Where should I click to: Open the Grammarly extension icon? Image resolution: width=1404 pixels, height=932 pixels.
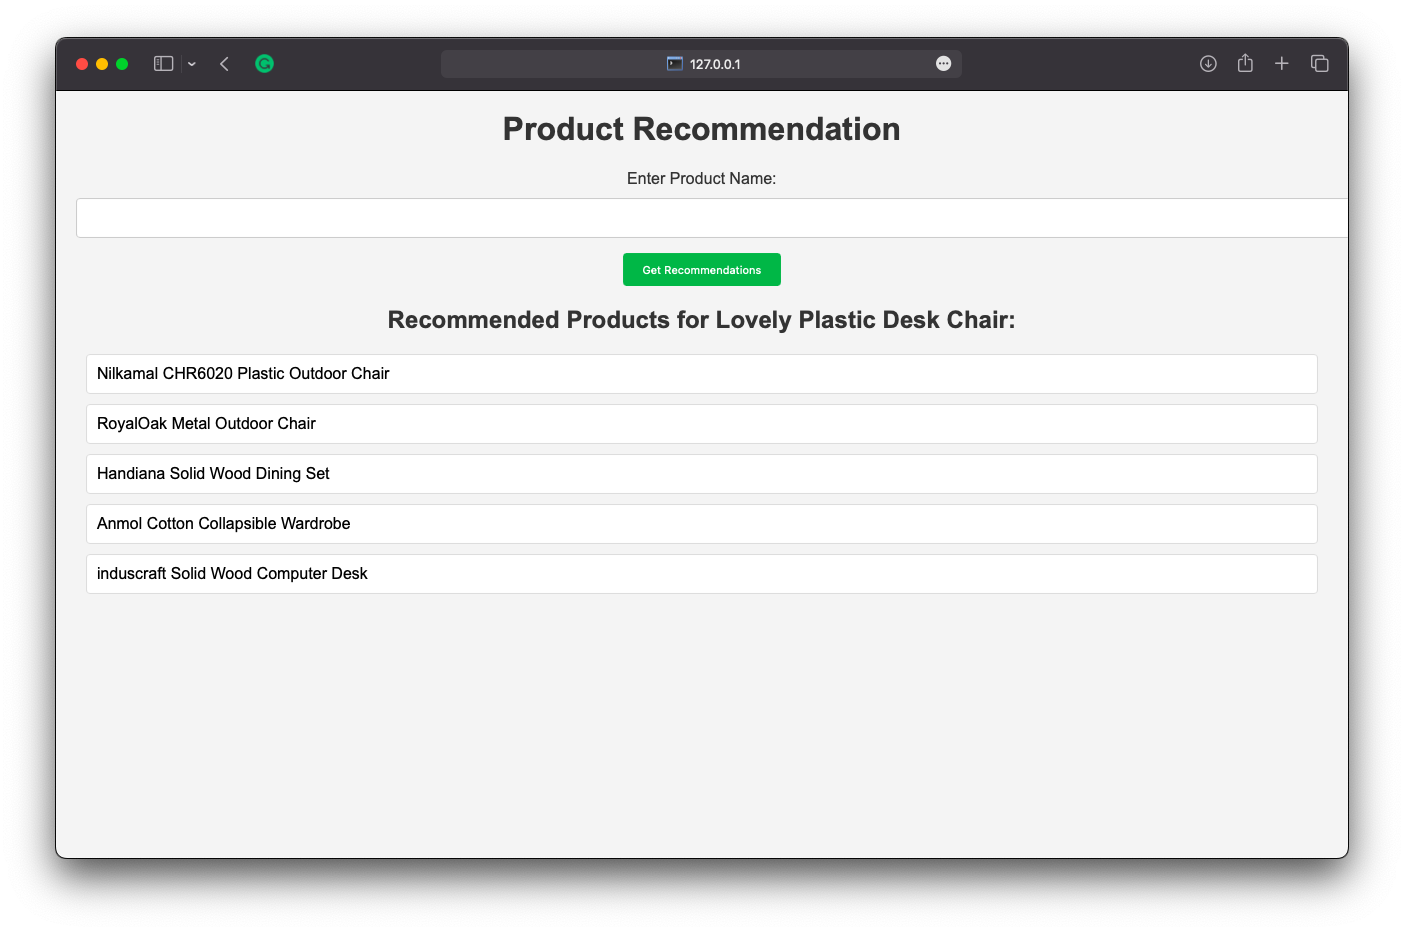tap(264, 64)
